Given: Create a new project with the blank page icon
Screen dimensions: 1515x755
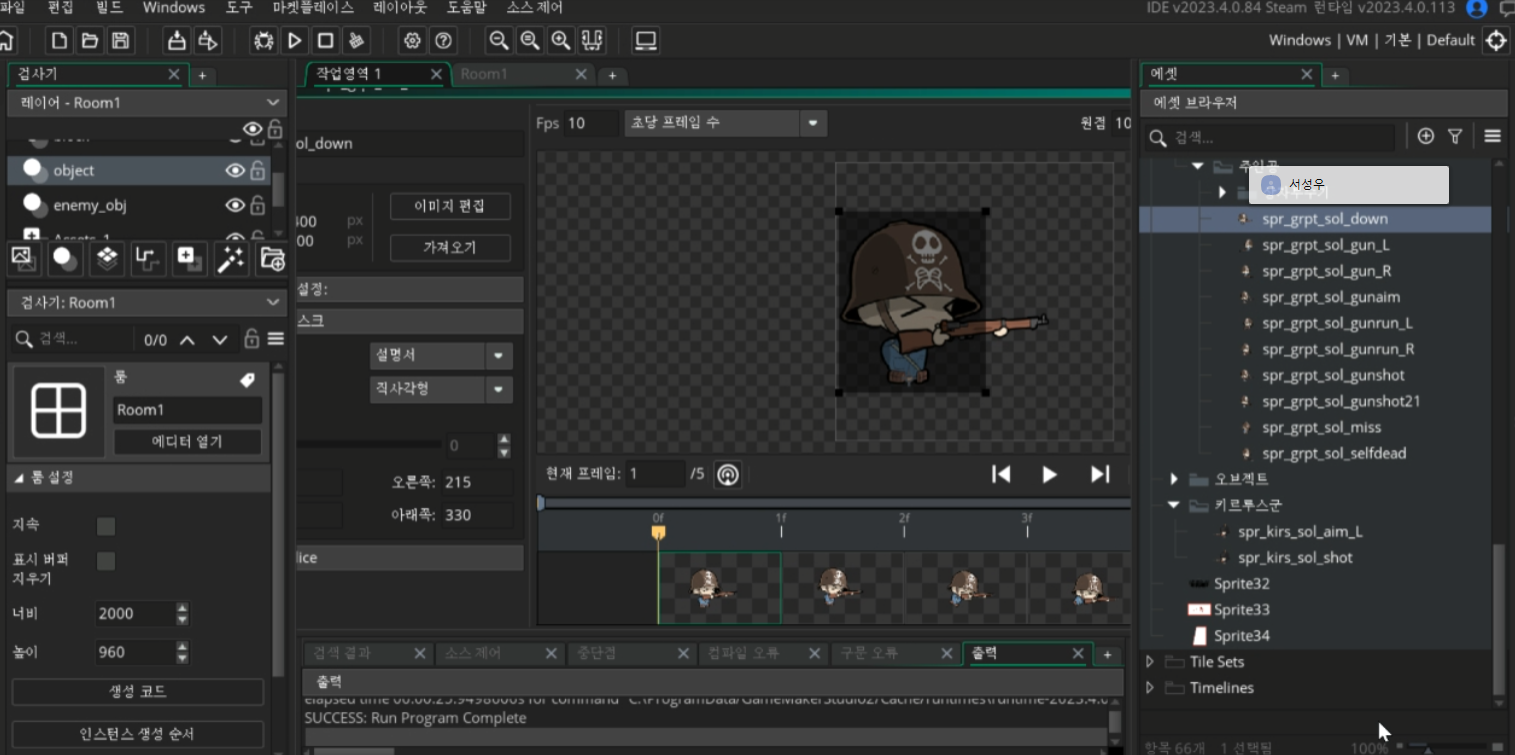Looking at the screenshot, I should (x=60, y=41).
